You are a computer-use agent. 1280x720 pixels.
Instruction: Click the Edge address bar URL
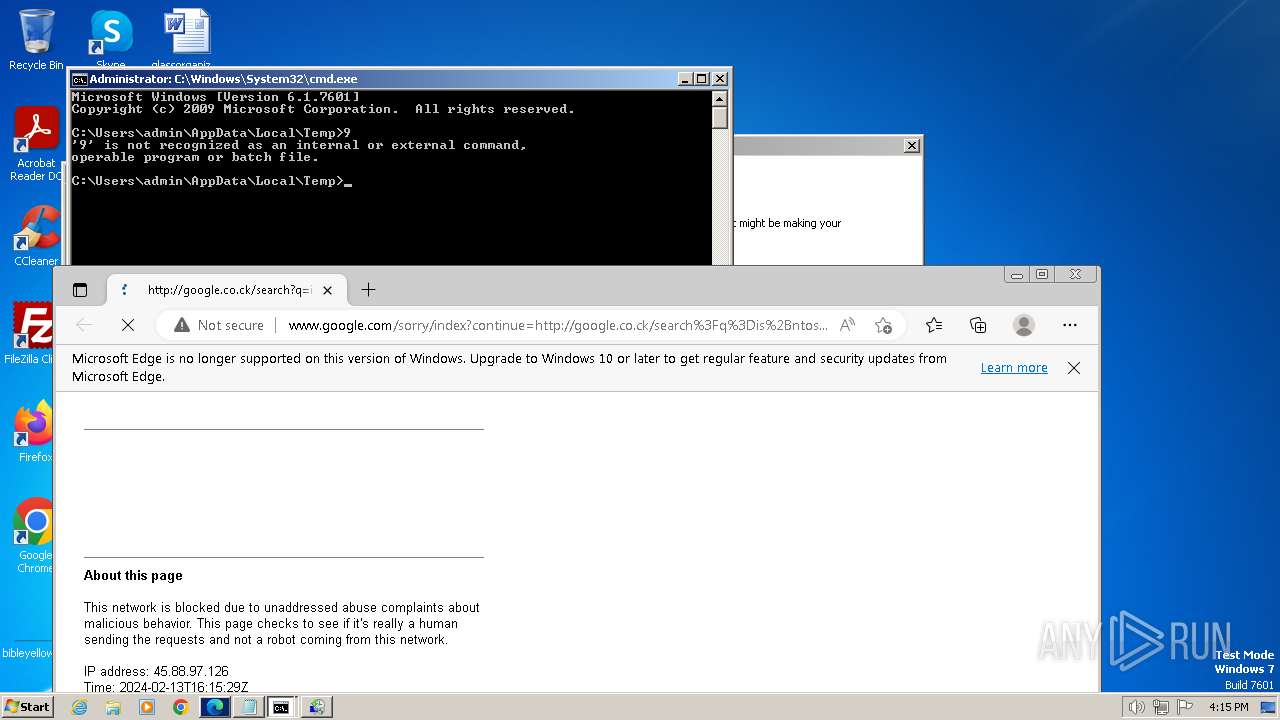pos(558,325)
